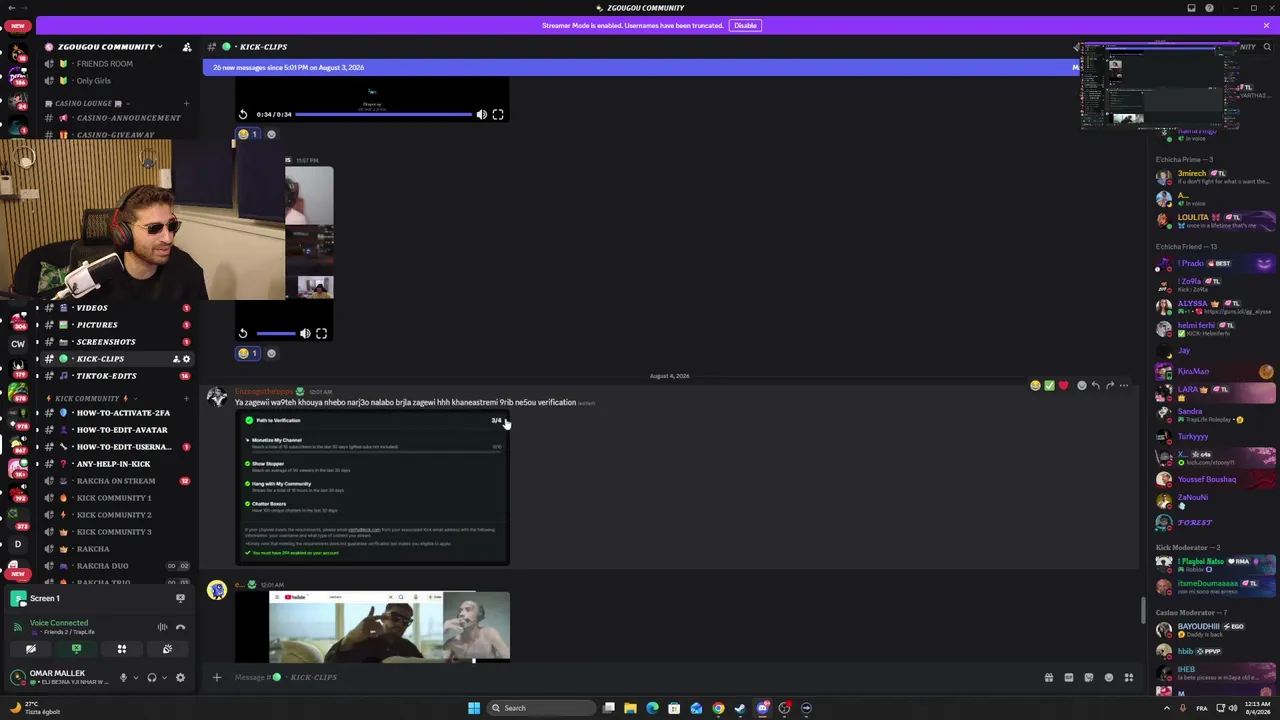Open noise suppression settings next to Voice Connected
This screenshot has width=1280, height=720.
162,627
